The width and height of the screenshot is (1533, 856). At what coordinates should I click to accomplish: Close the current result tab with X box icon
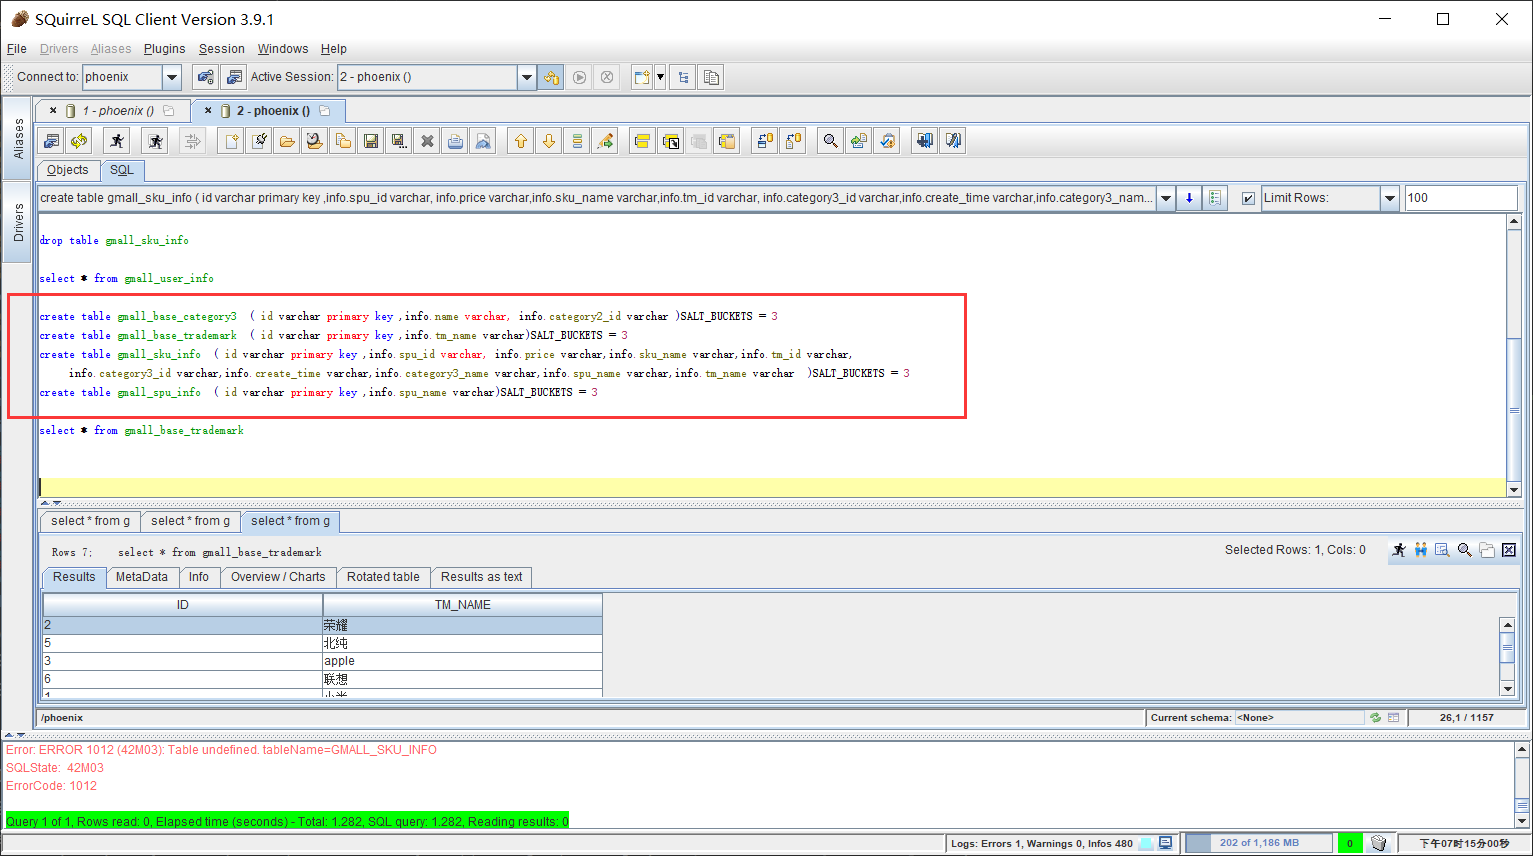tap(1509, 550)
